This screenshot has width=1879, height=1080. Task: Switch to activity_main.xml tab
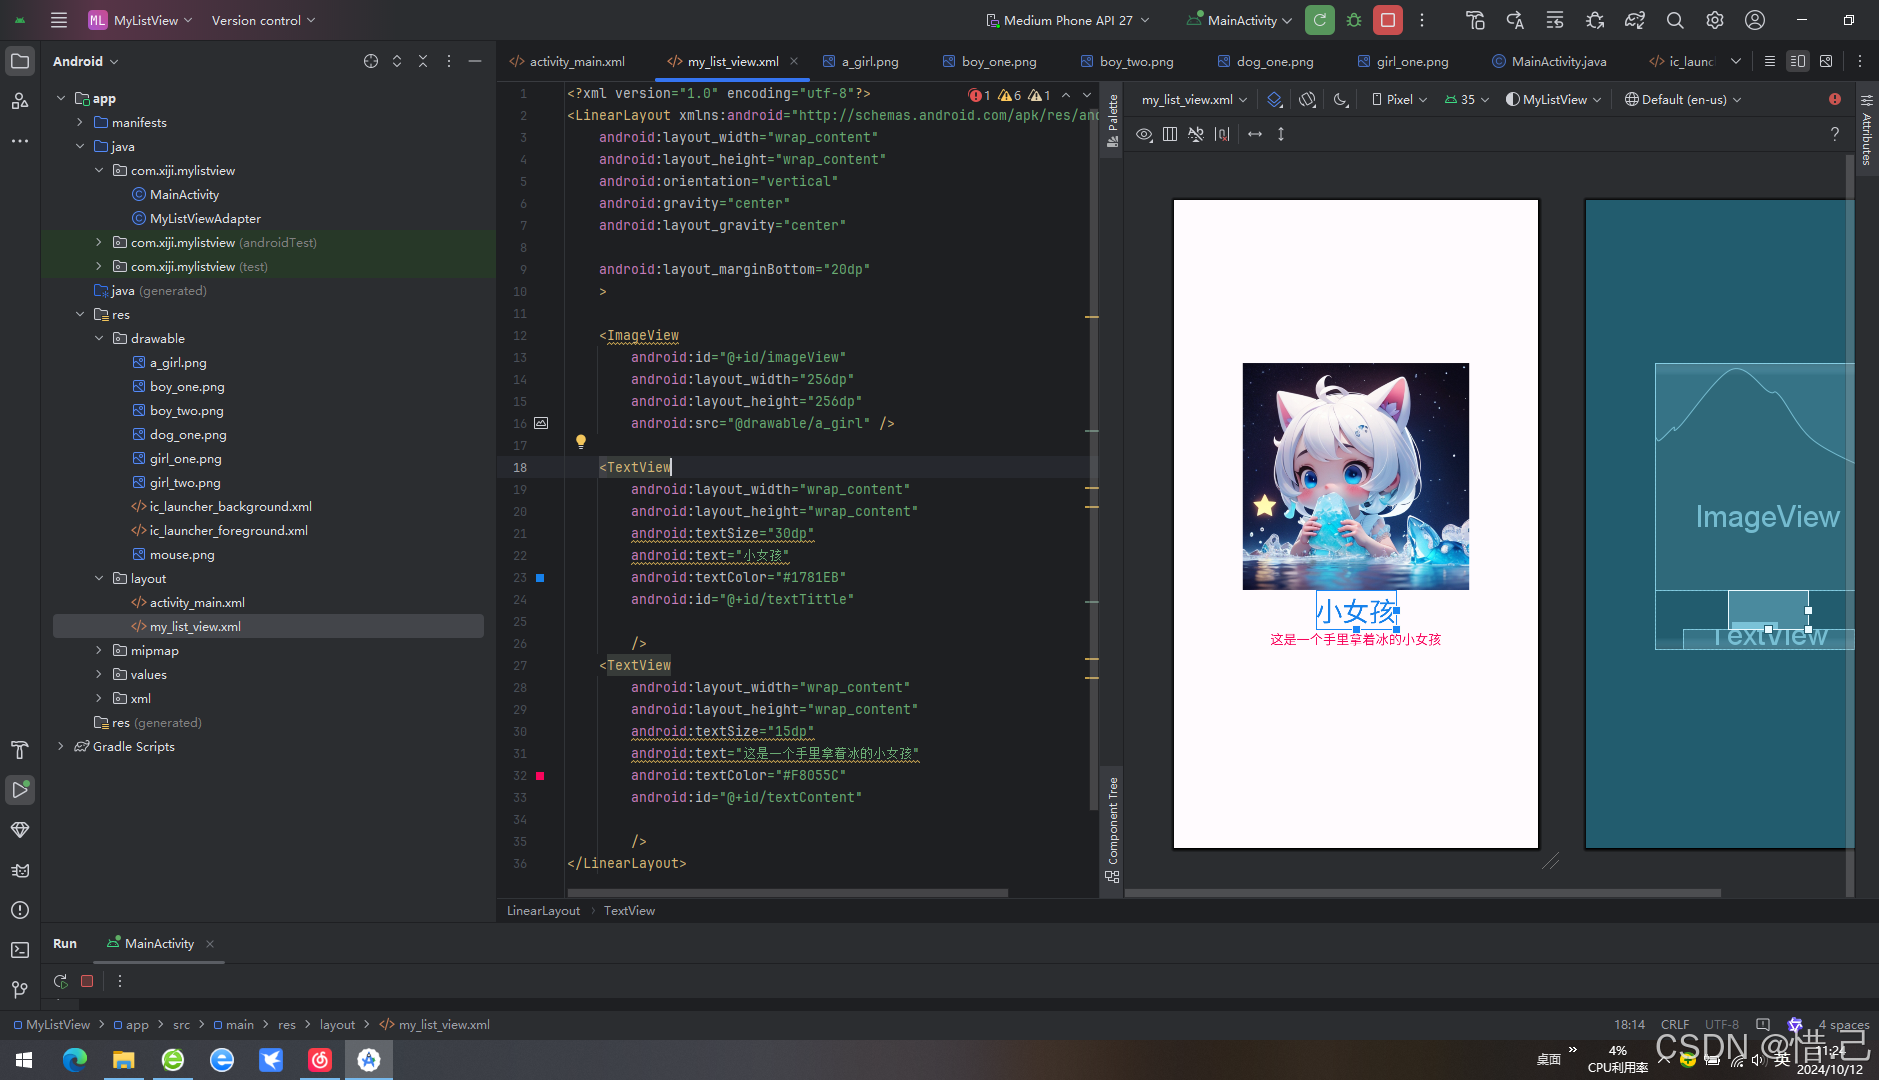click(x=568, y=61)
